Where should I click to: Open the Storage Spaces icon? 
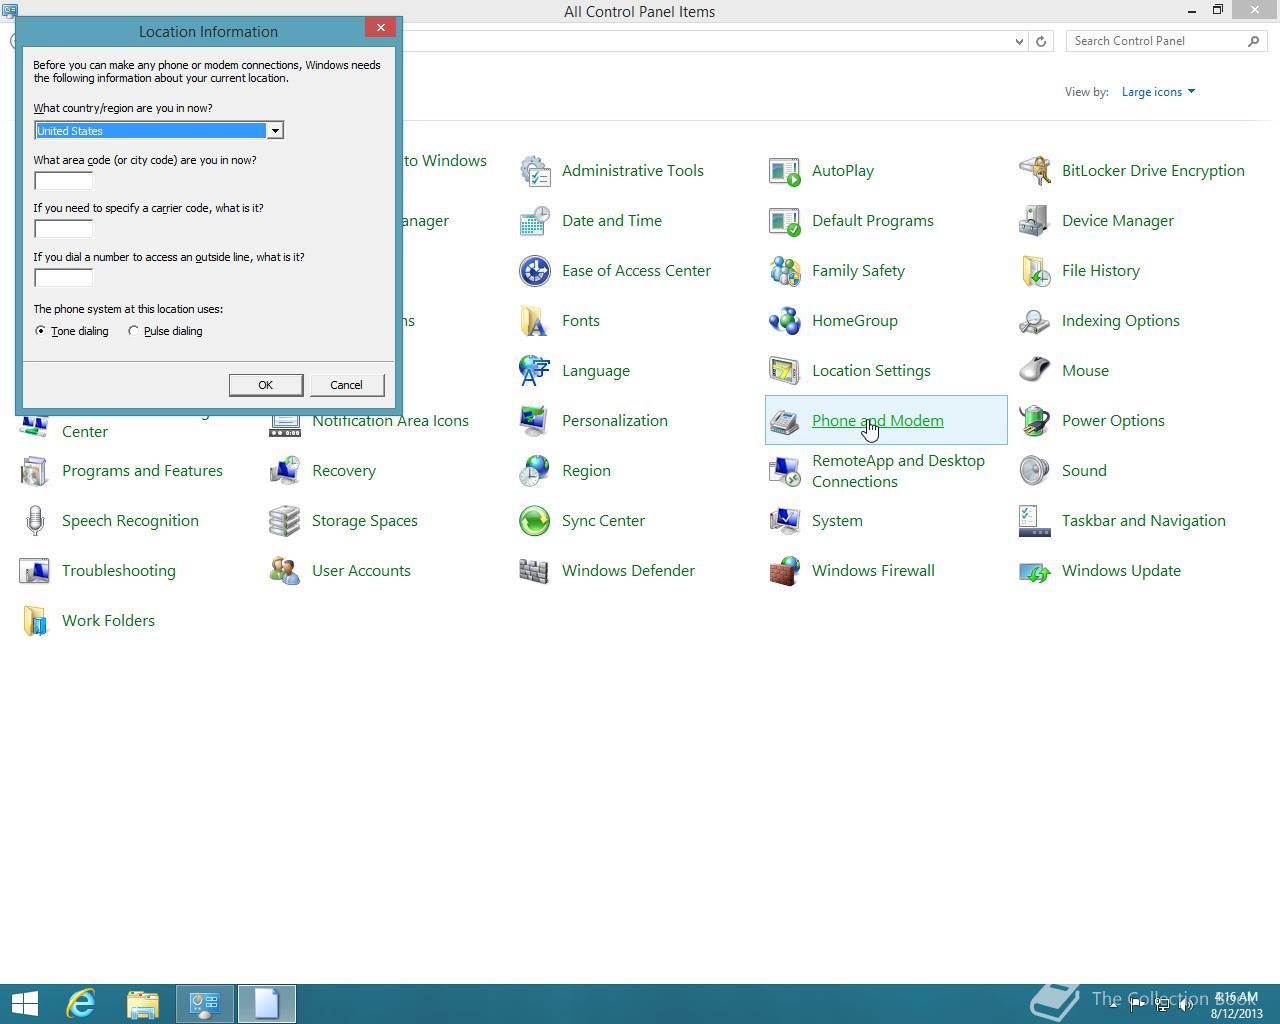pos(285,521)
